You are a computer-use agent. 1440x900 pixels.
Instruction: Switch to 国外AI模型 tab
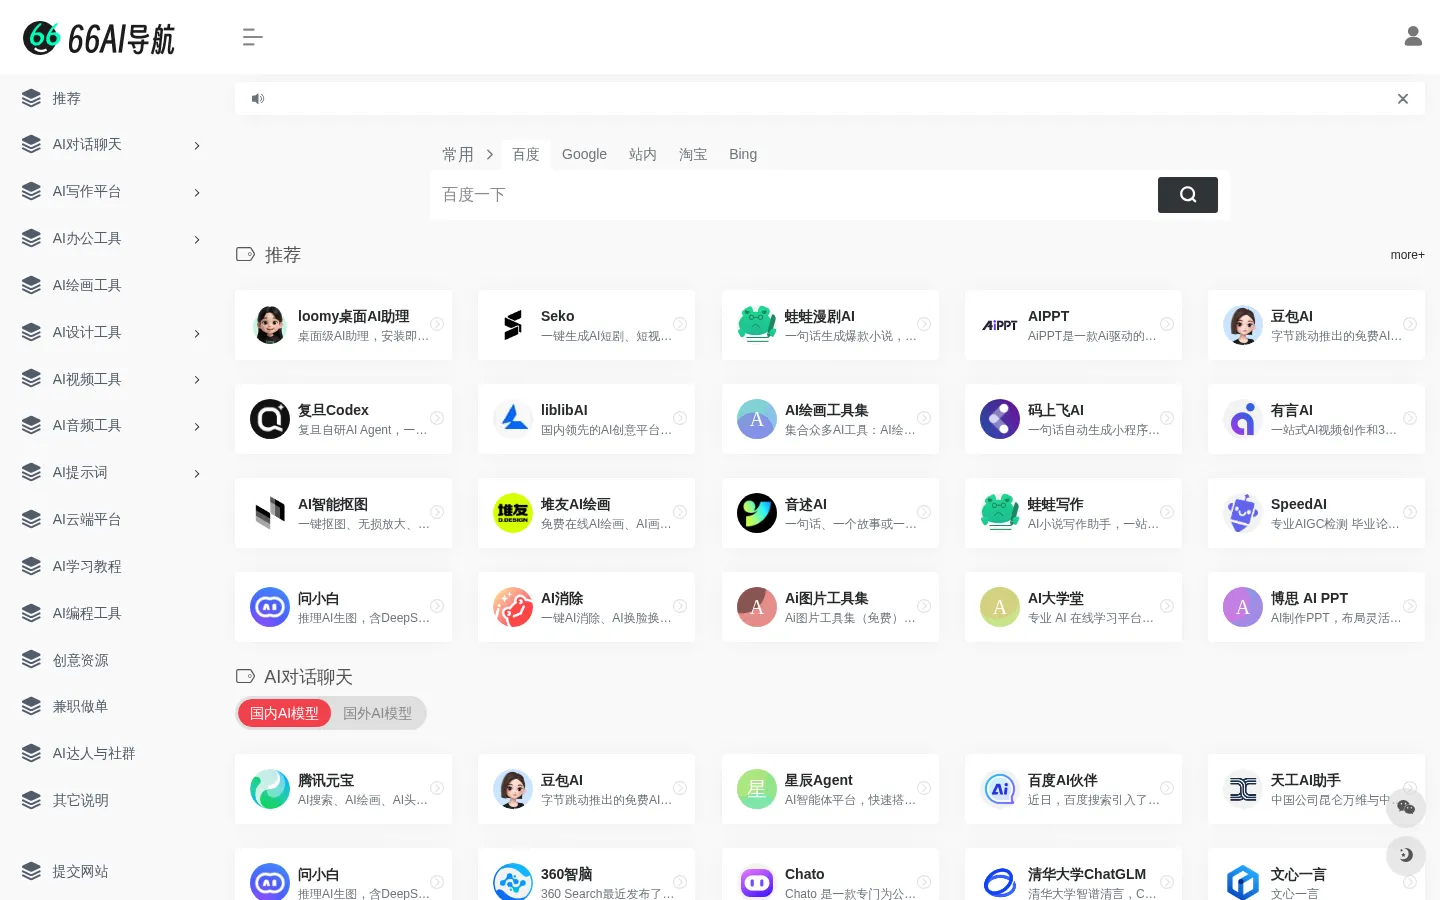tap(377, 713)
